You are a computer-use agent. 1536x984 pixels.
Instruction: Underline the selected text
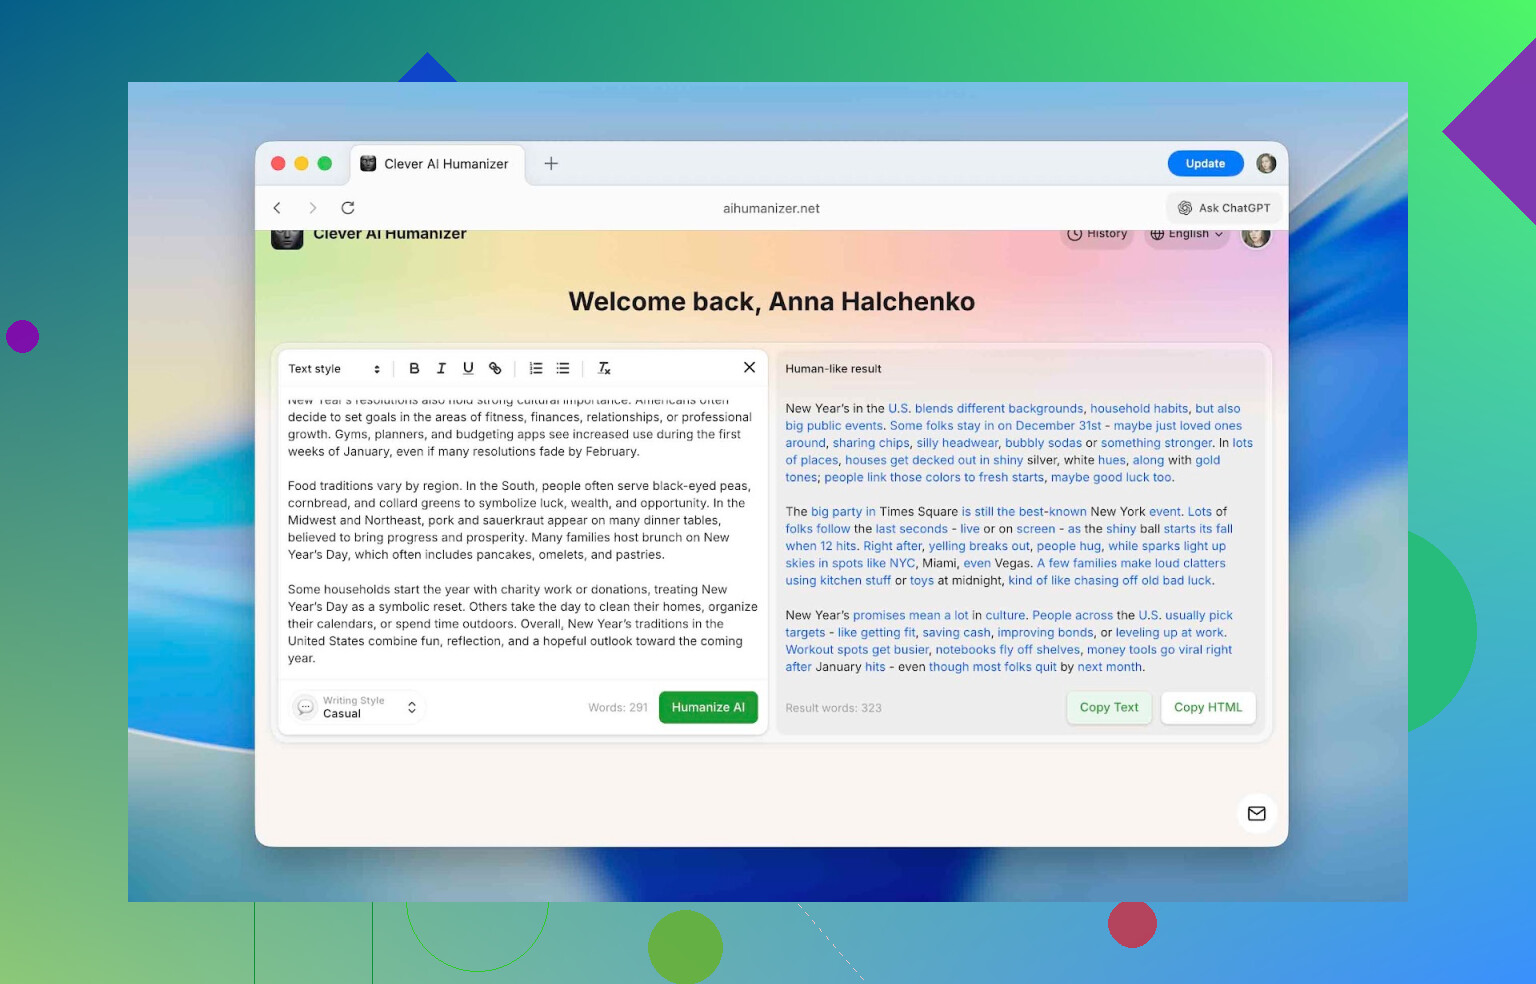click(468, 368)
